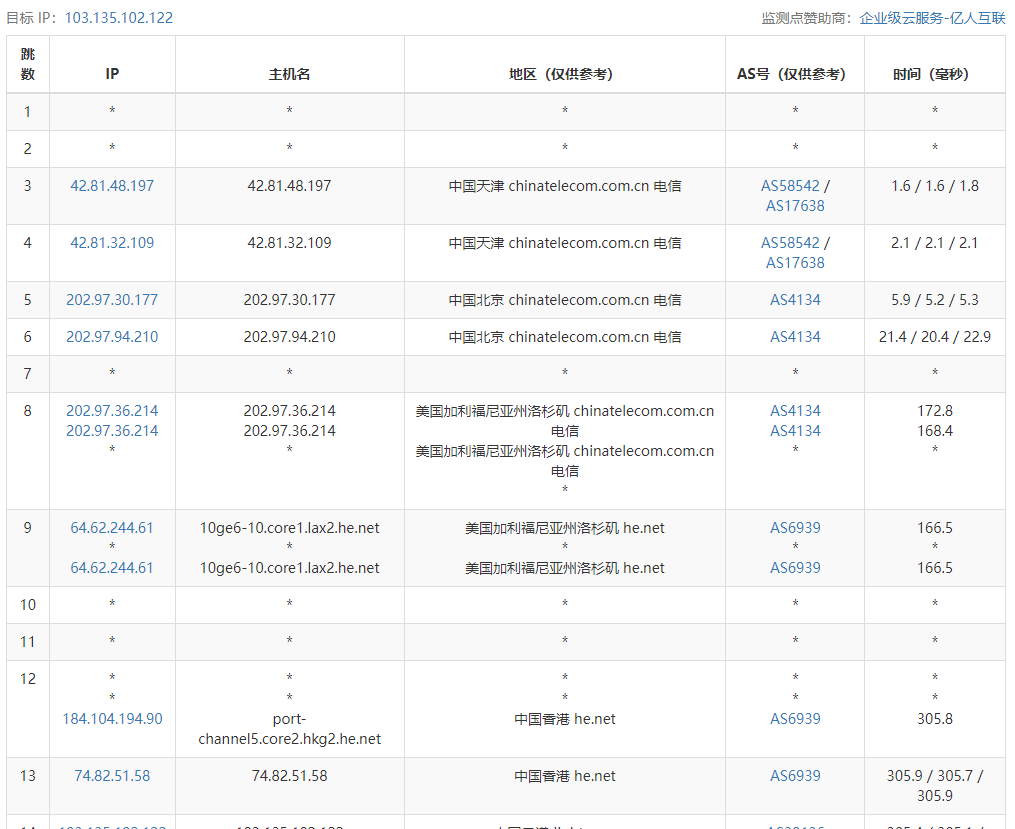Open IP link 42.81.48.197
The image size is (1015, 829).
coord(112,186)
